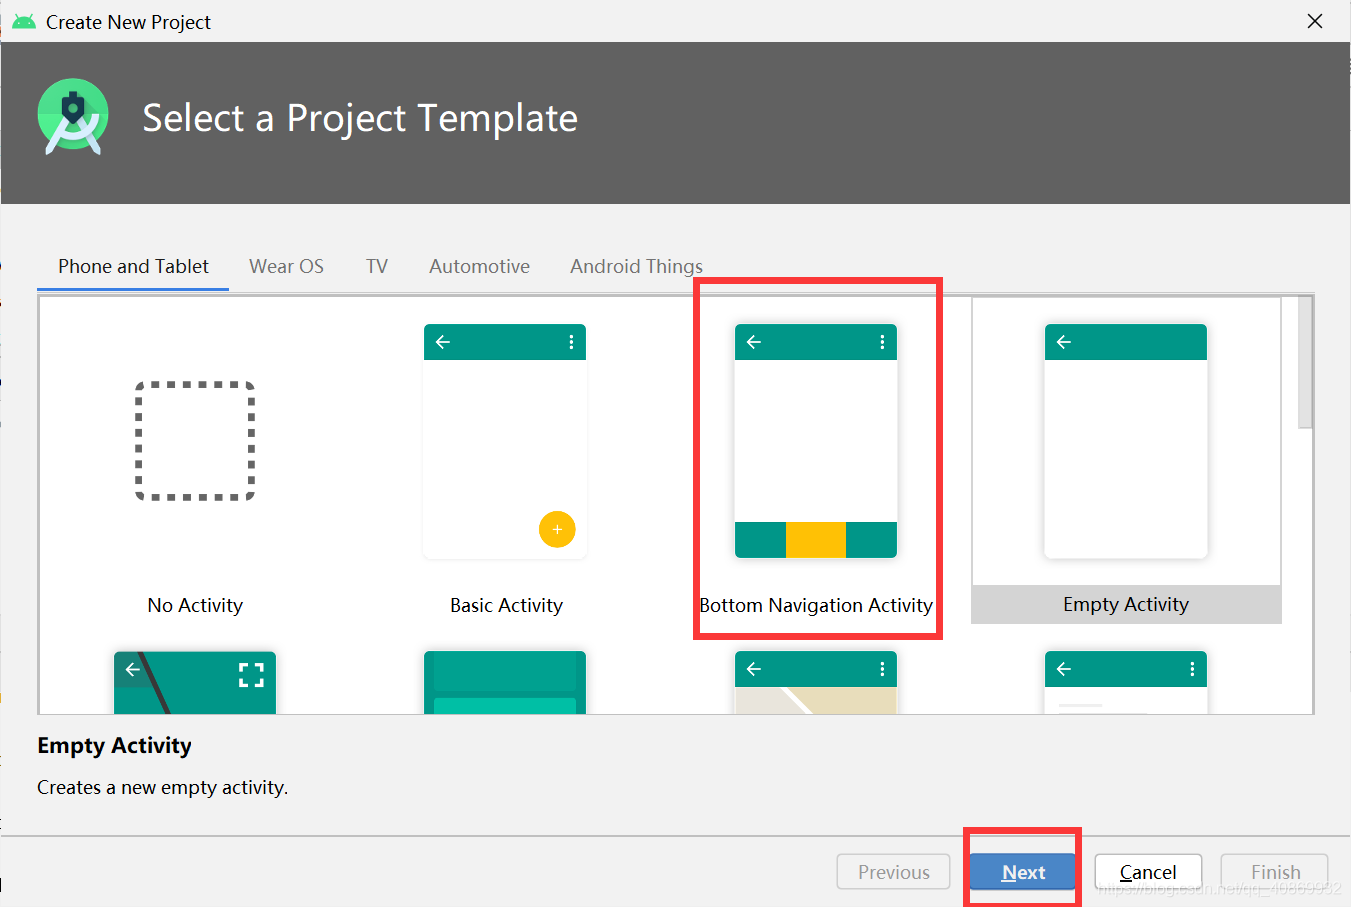This screenshot has height=907, width=1351.
Task: Cancel the new project wizard
Action: pos(1148,872)
